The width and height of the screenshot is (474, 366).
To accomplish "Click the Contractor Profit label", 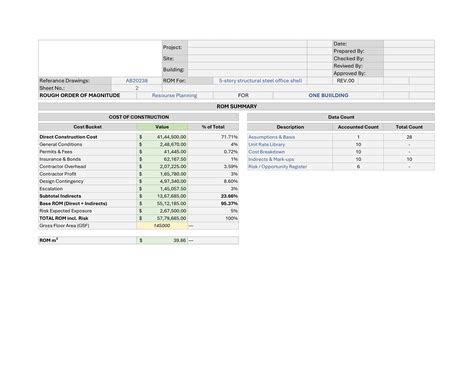I will 58,174.
